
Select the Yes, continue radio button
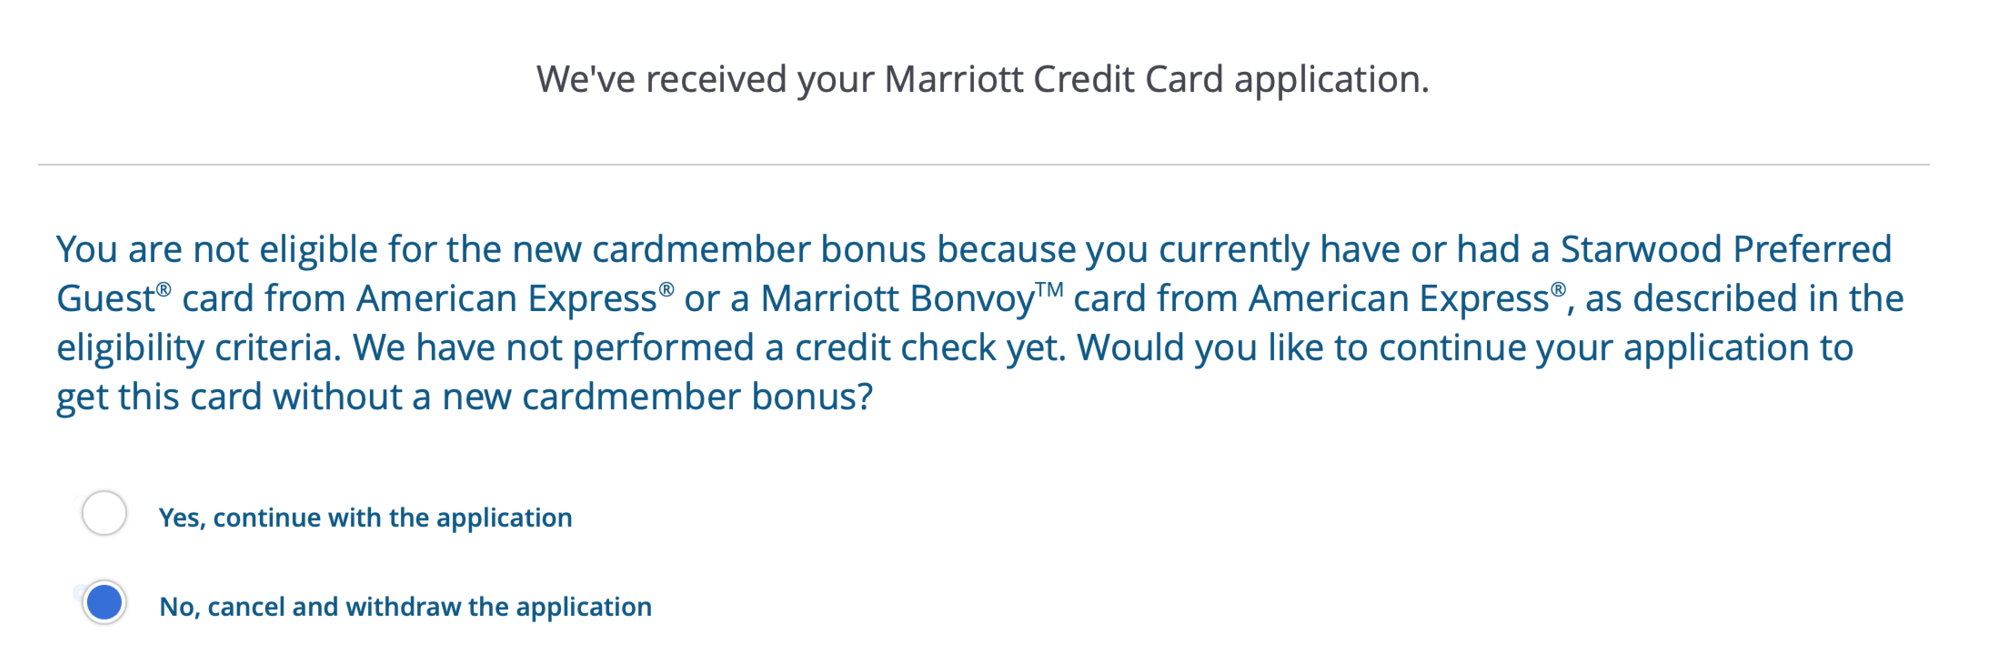click(x=104, y=513)
